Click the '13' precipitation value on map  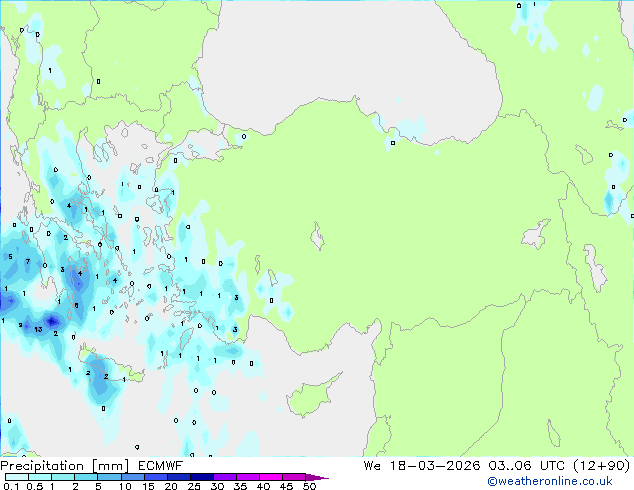click(38, 329)
